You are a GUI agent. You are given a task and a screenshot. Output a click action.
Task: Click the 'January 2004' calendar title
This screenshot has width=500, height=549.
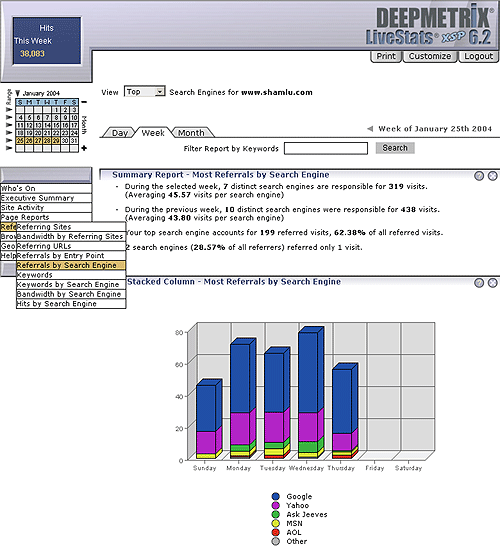click(41, 93)
